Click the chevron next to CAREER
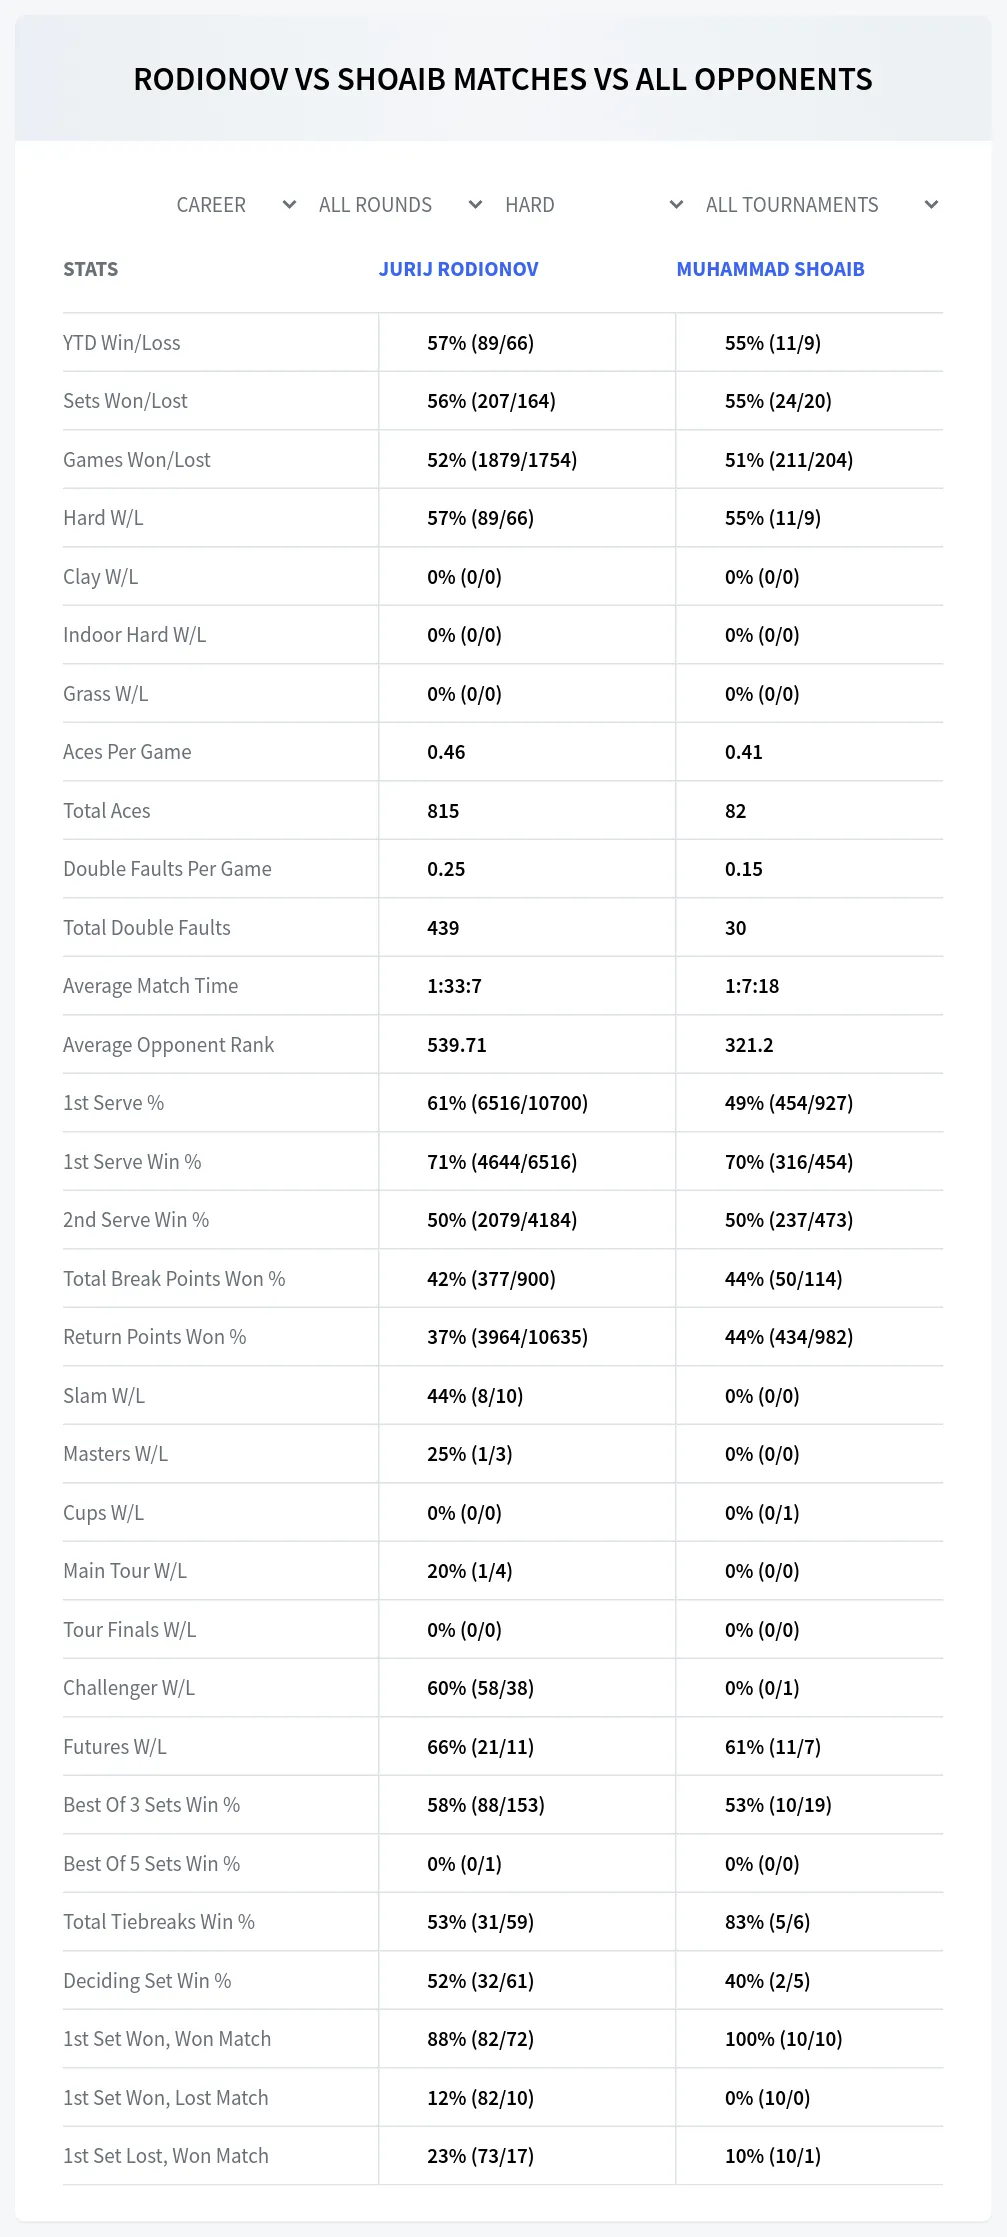The width and height of the screenshot is (1007, 2237). click(x=290, y=205)
